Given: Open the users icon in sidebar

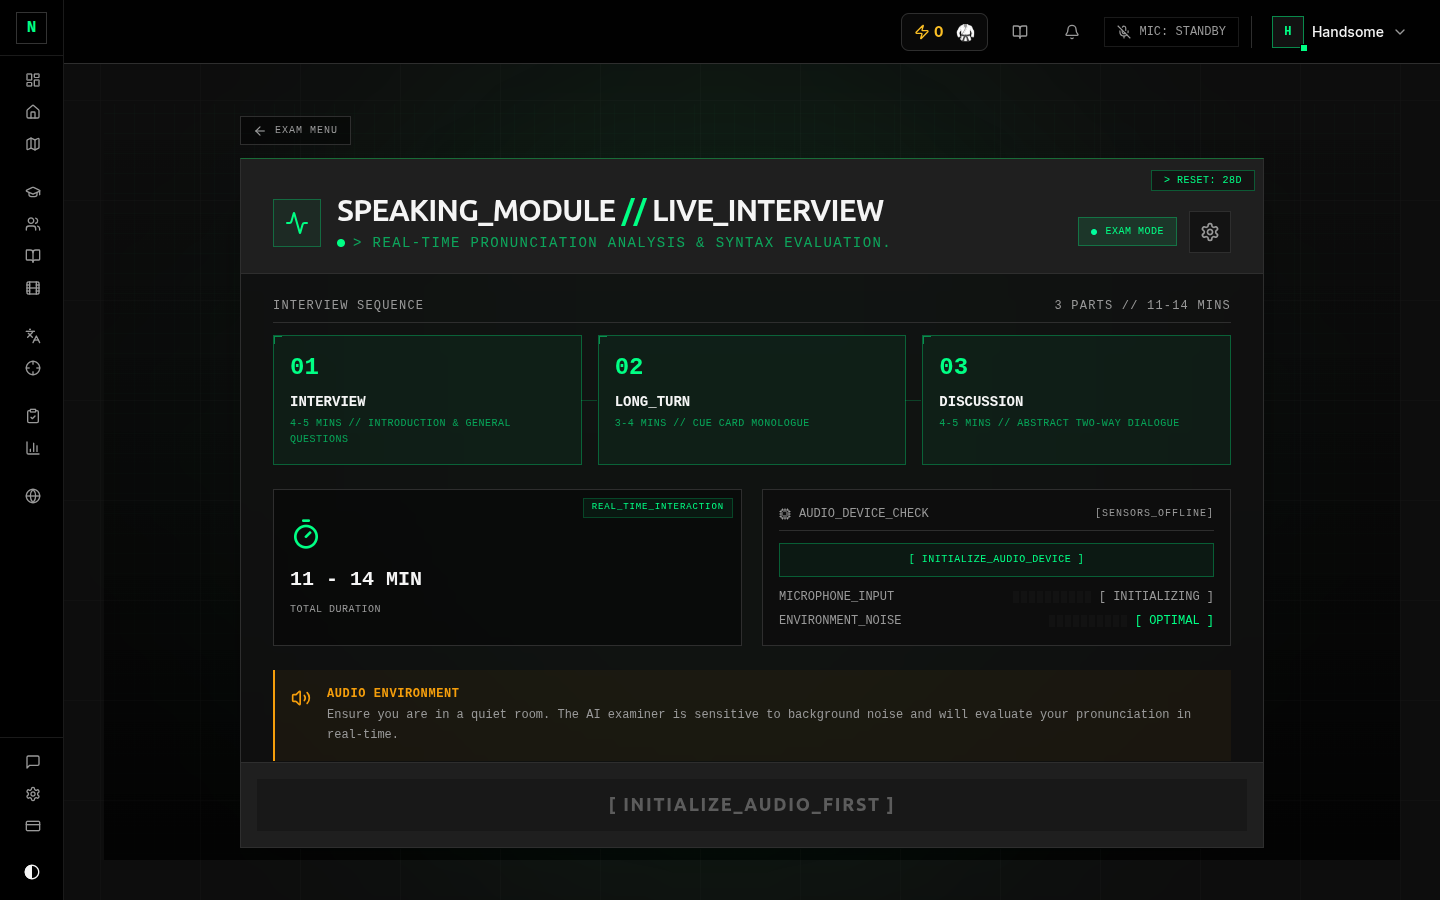Looking at the screenshot, I should (33, 224).
